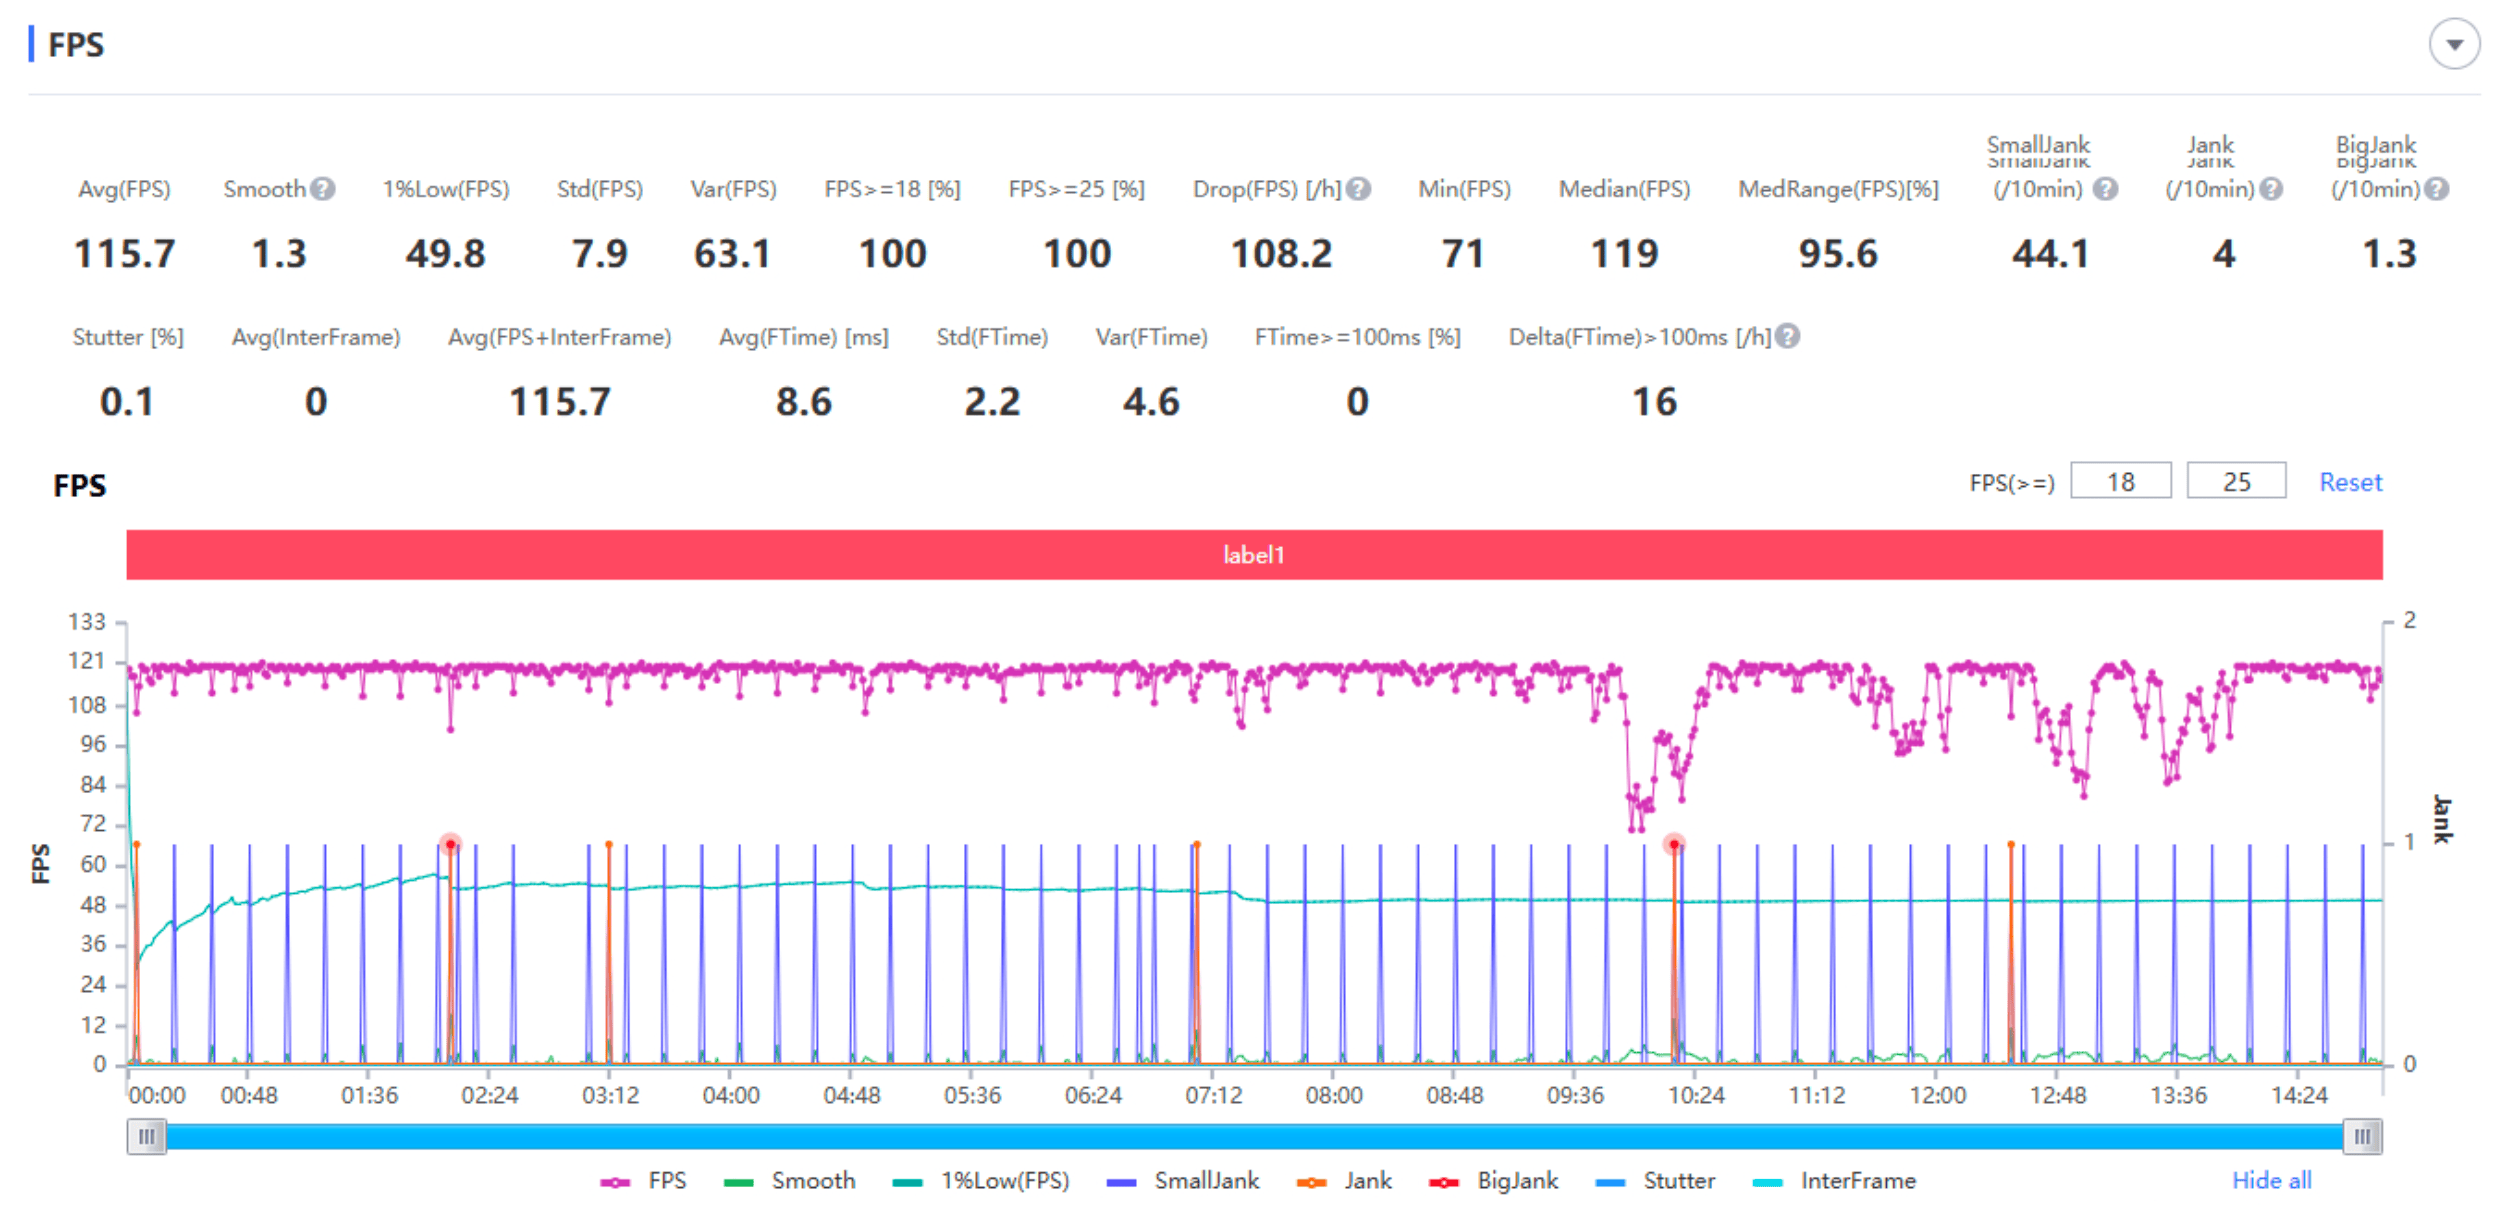Select the red label1 bar above chart
Screen dimensions: 2504x1206
1254,555
